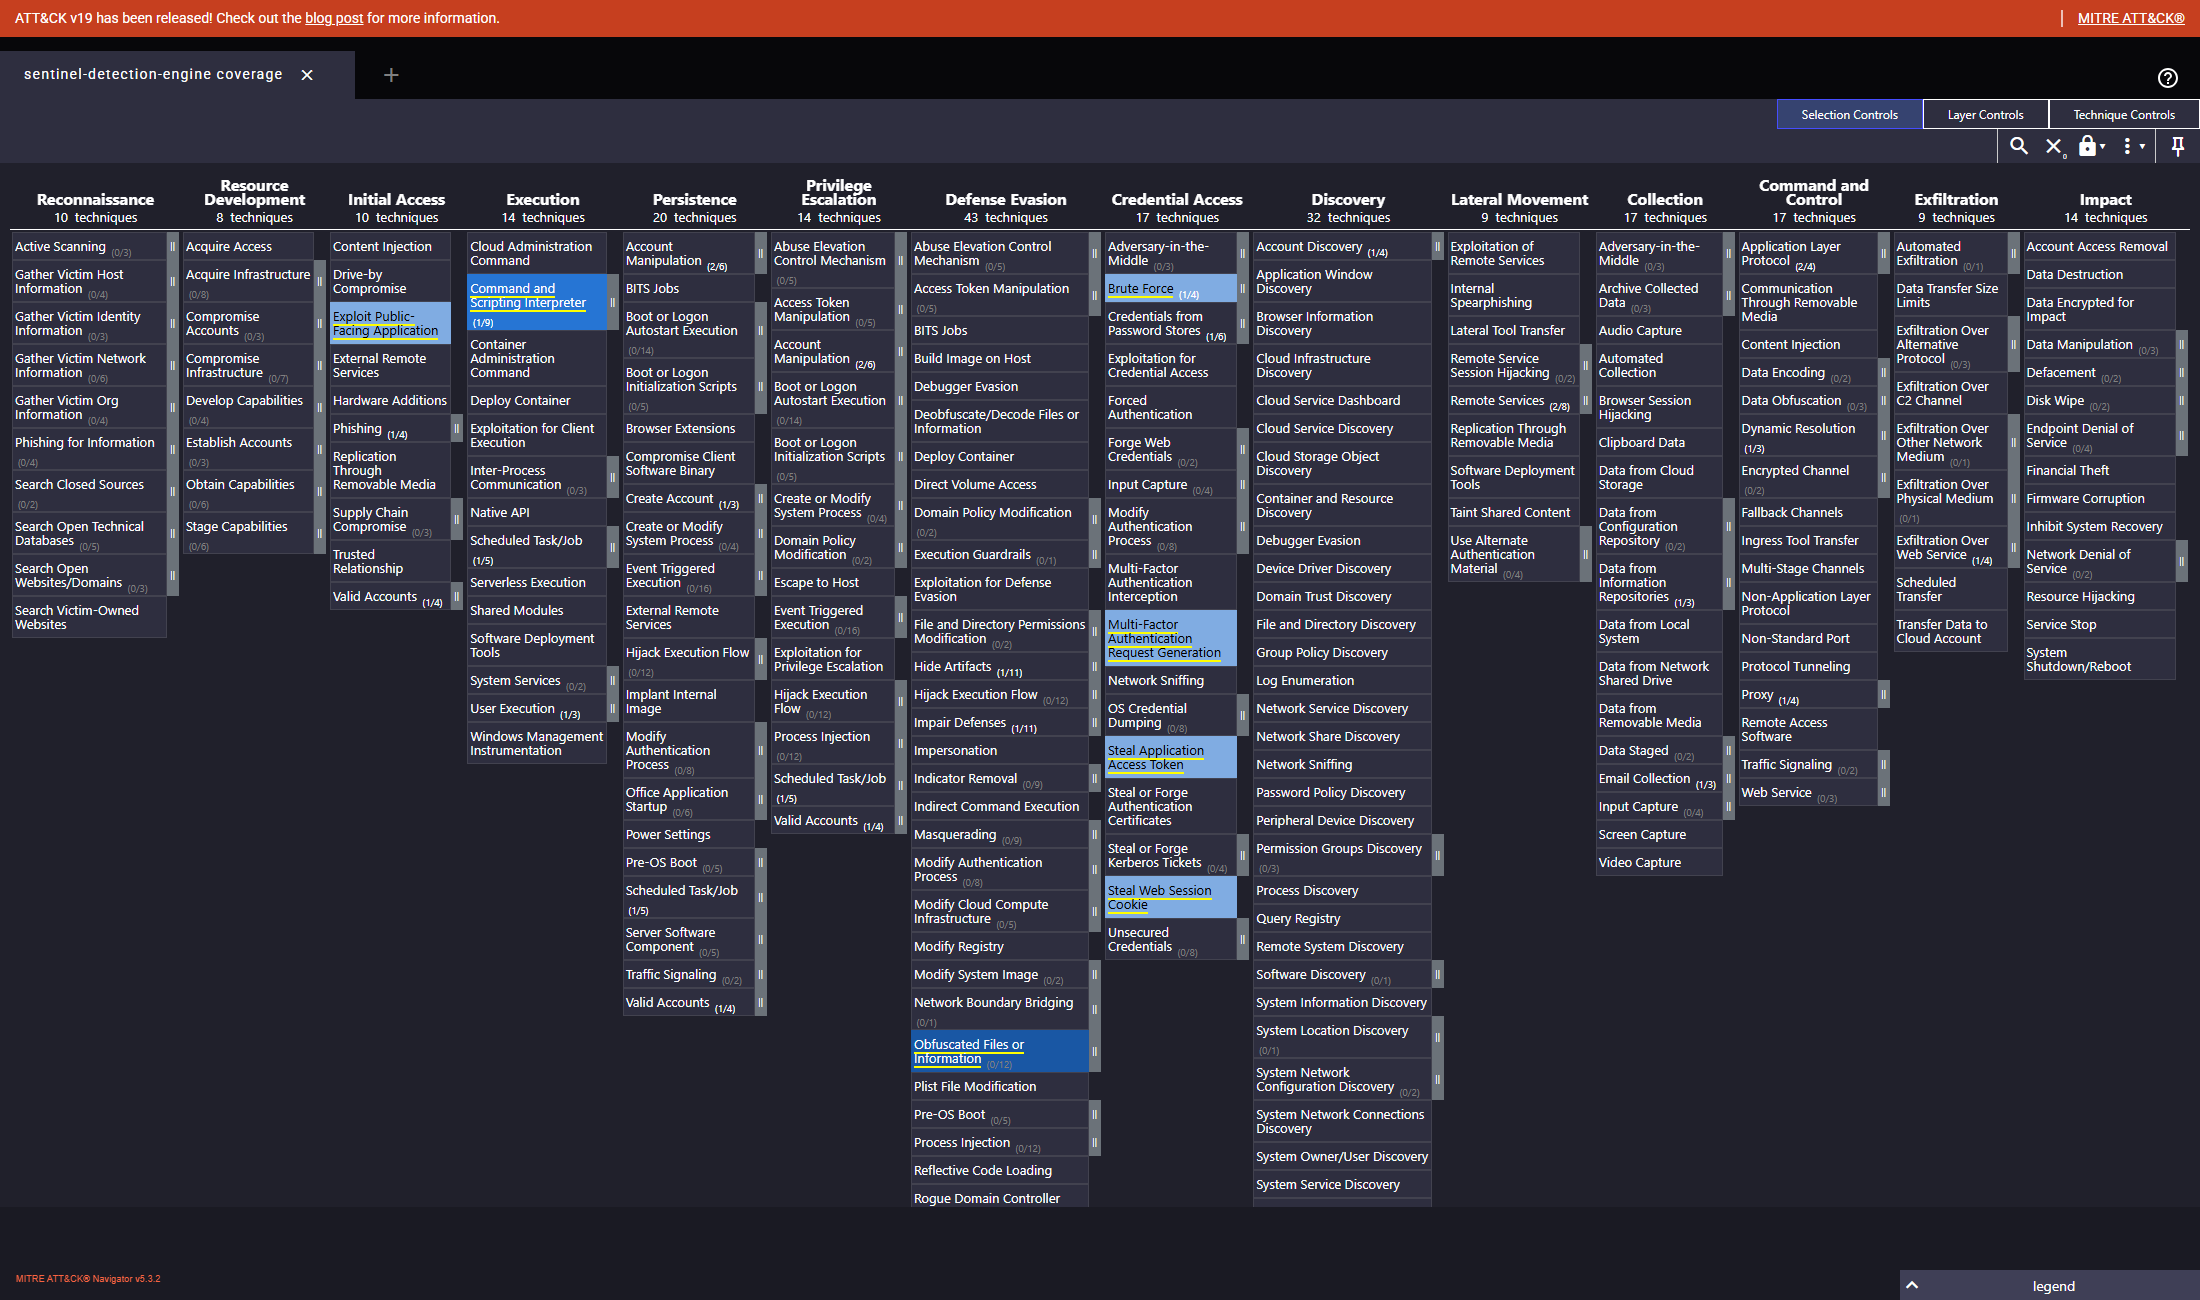Expand the legend panel chevron
The image size is (2200, 1300).
(1912, 1285)
